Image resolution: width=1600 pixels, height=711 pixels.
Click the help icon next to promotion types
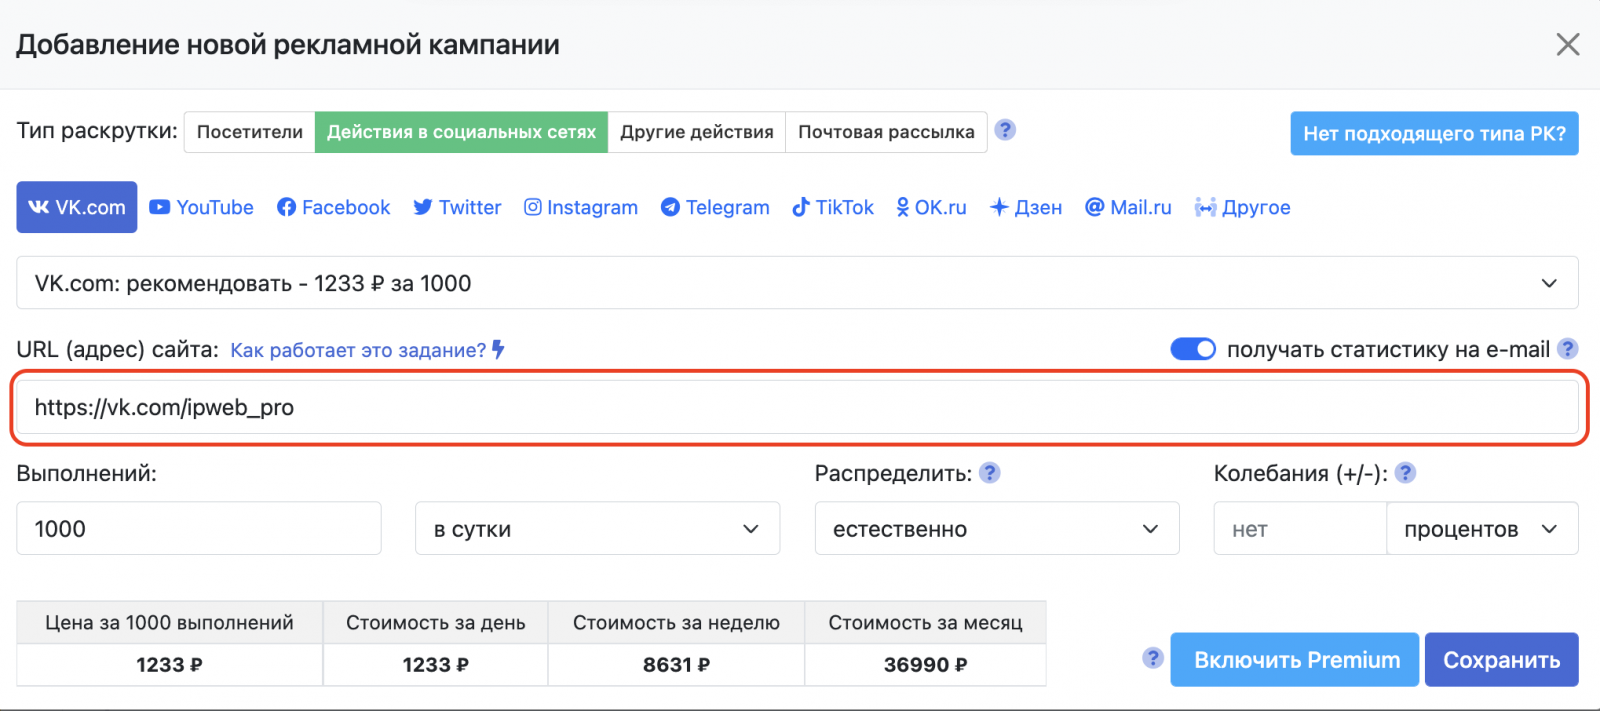pyautogui.click(x=1005, y=130)
